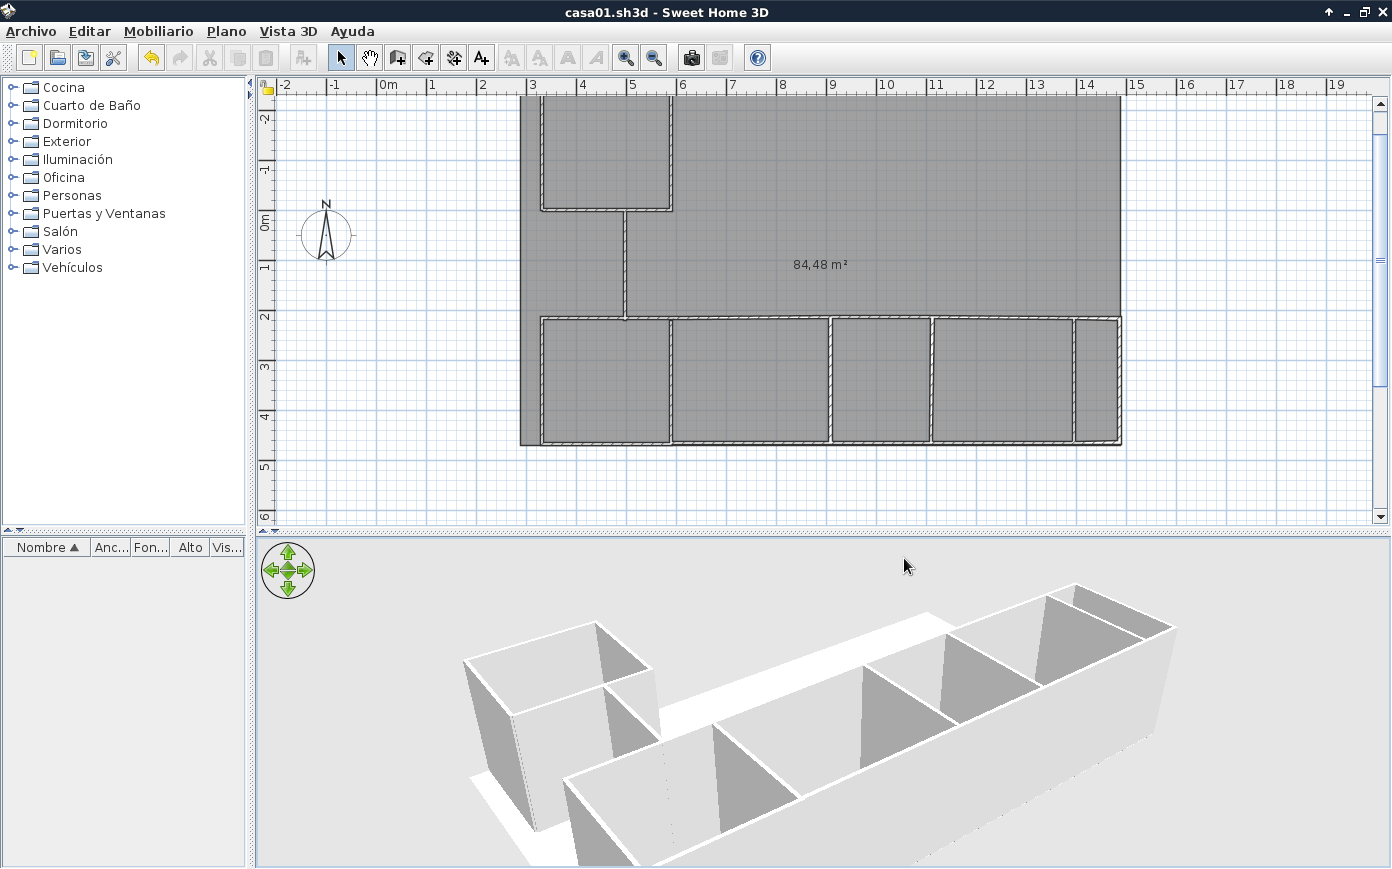The width and height of the screenshot is (1392, 869).
Task: Click the plan lock icon at ruler corner
Action: (267, 87)
